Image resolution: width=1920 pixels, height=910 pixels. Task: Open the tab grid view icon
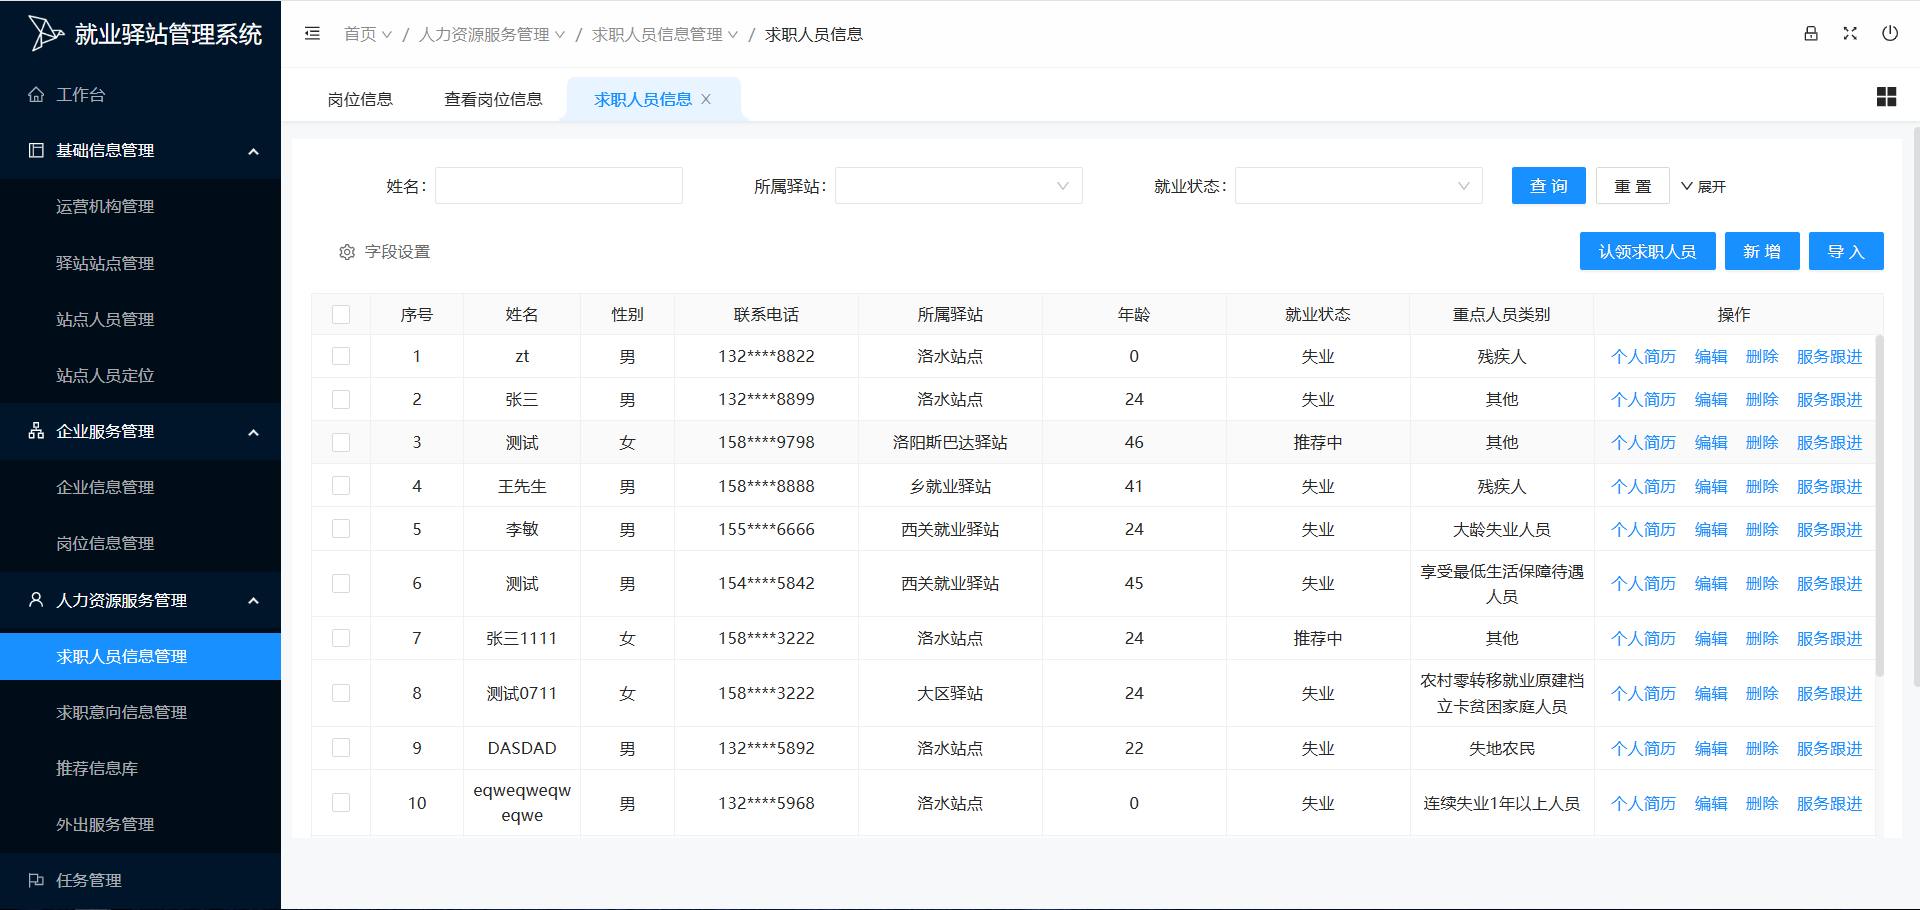click(1886, 97)
